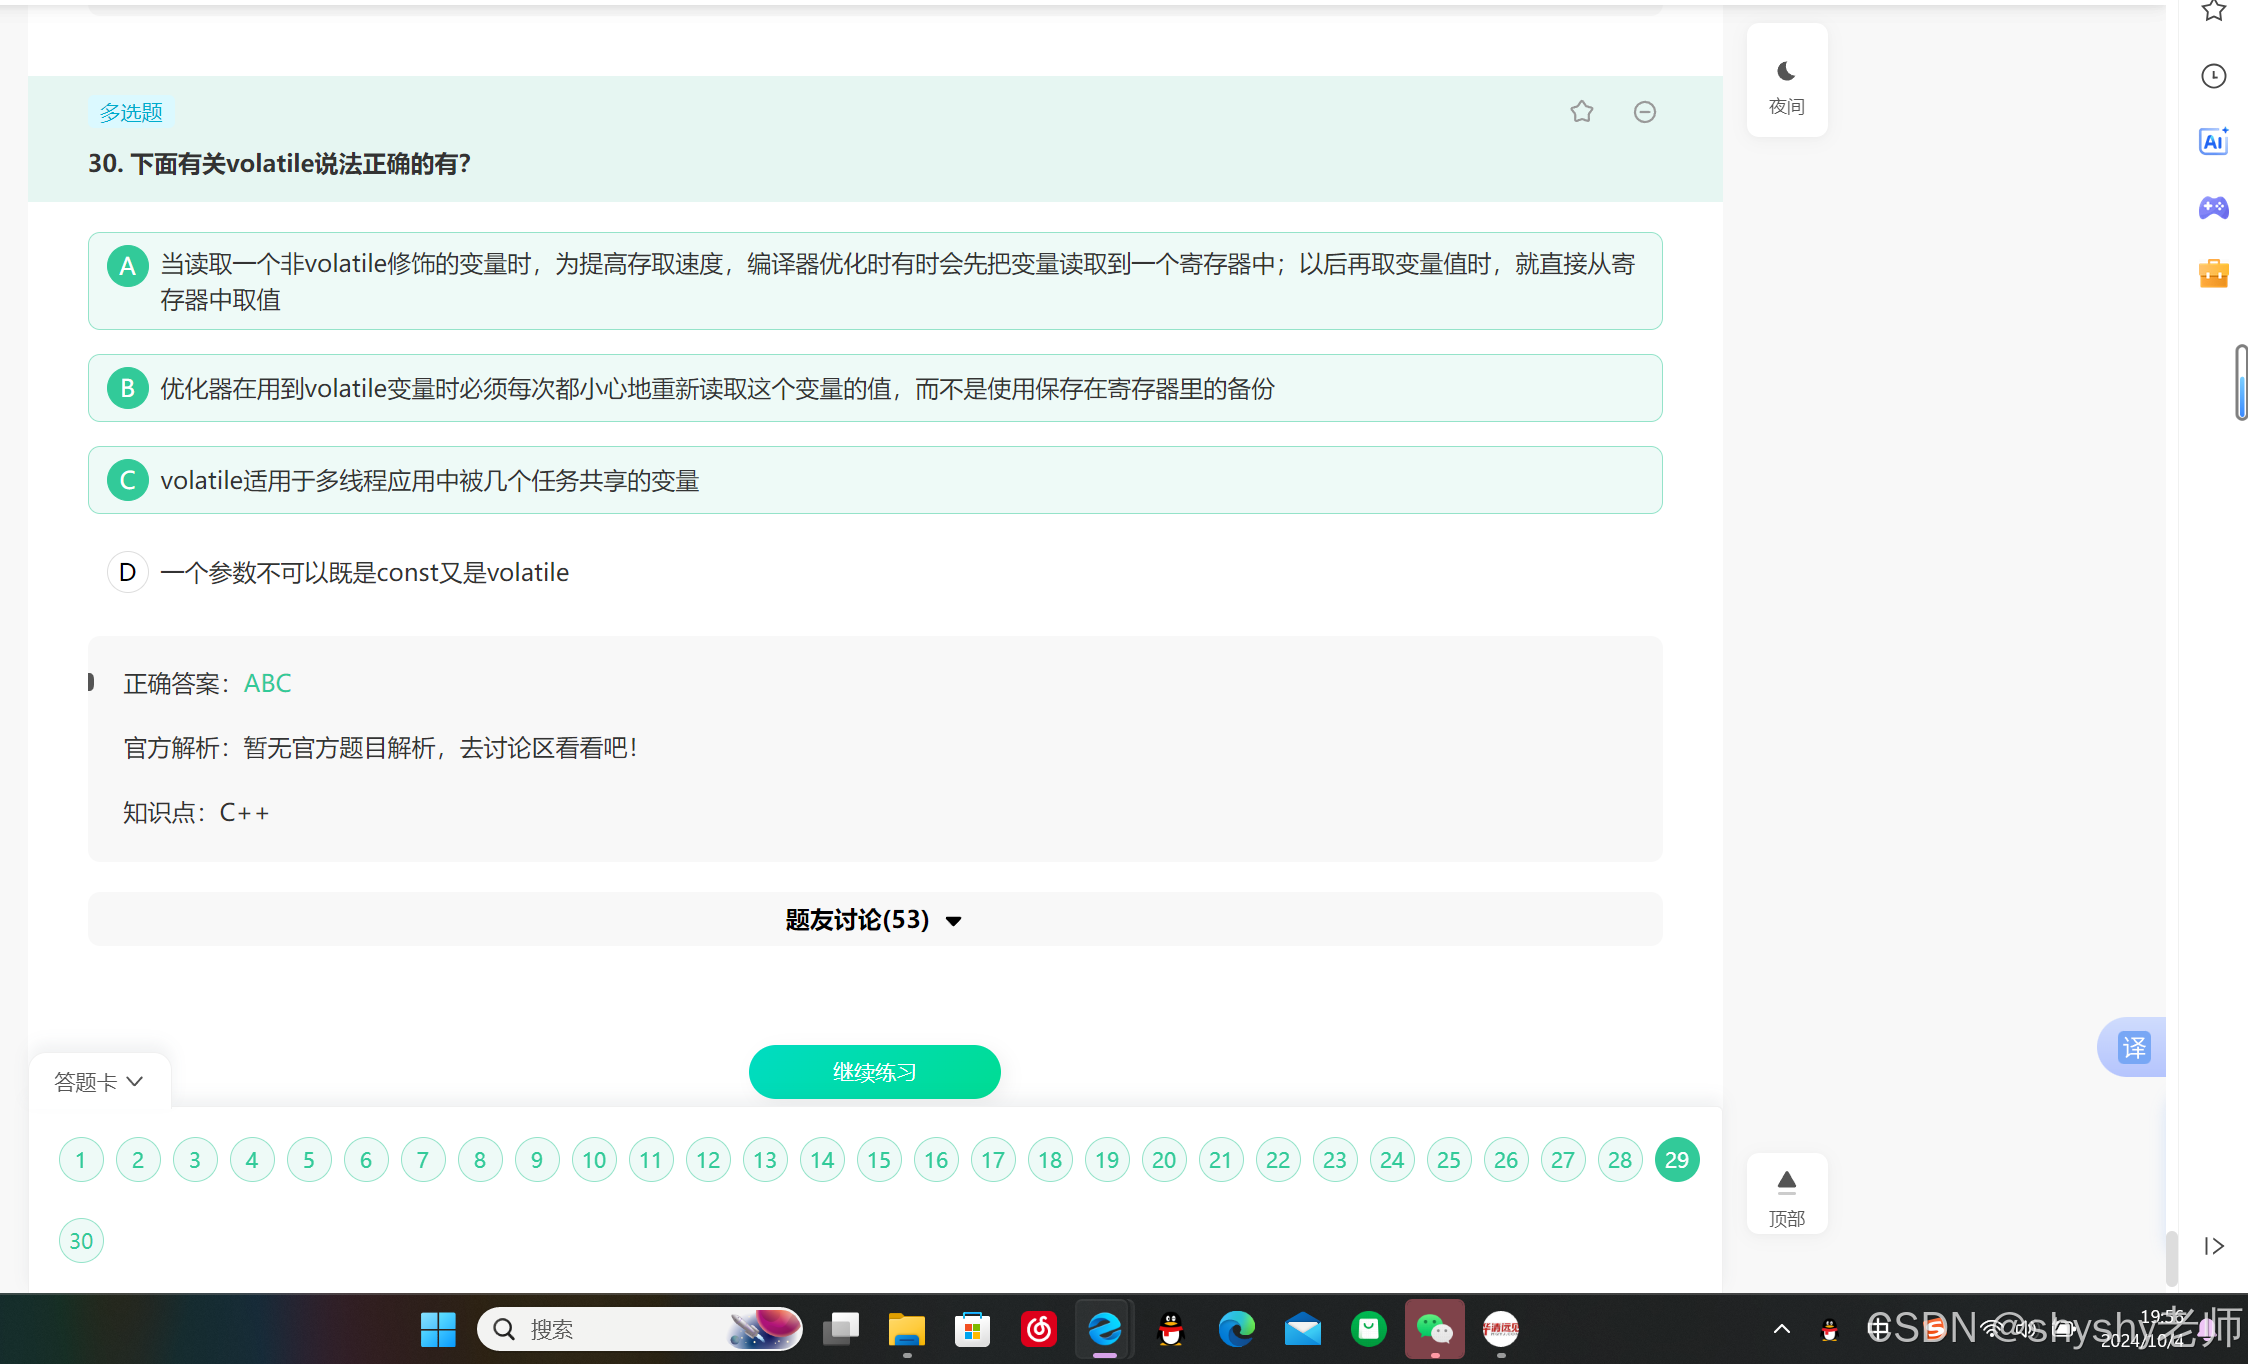
Task: Jump back to the page top
Action: click(x=1786, y=1194)
